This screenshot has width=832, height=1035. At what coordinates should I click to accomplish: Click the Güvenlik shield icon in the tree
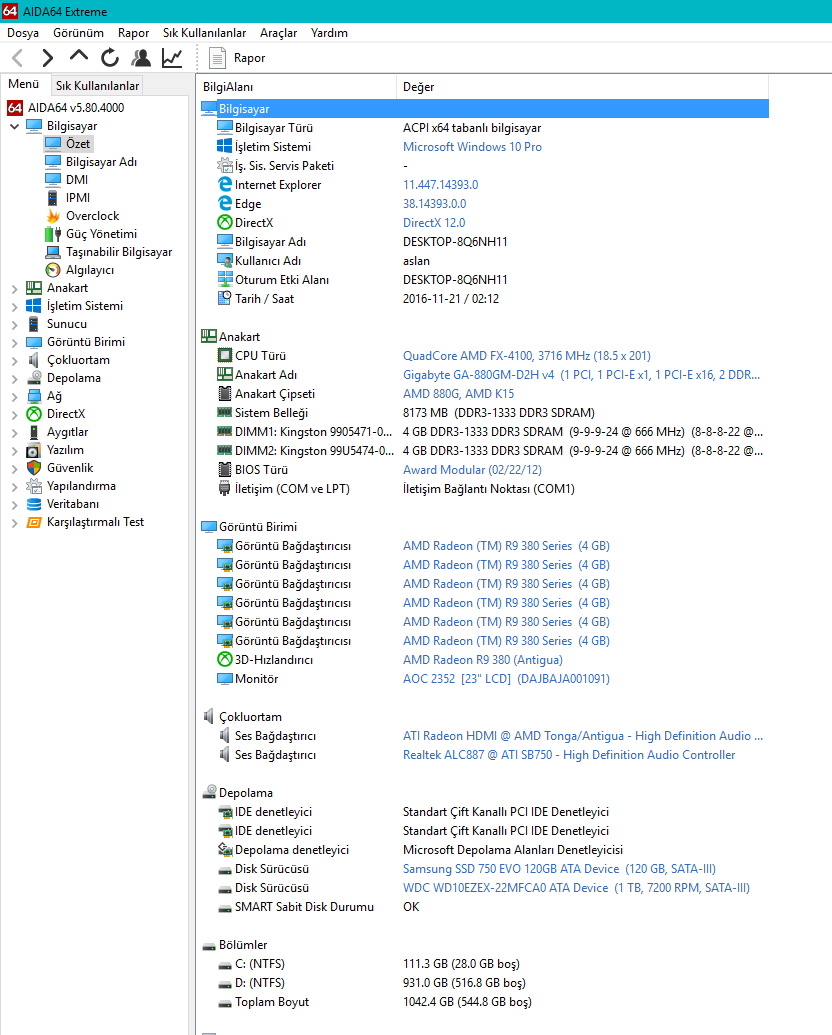coord(34,468)
